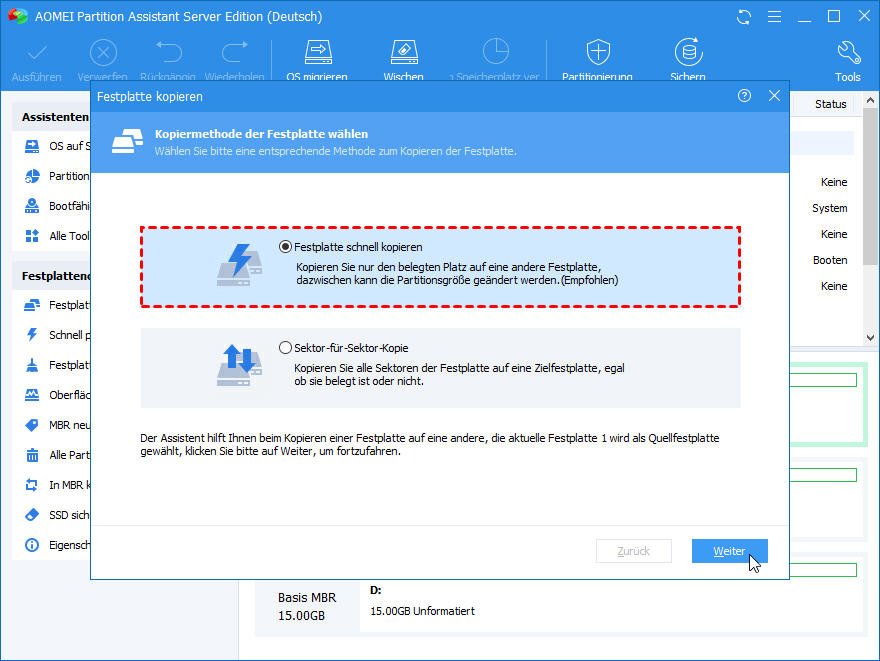
Task: Click the Oberfläche test sidebar item
Action: click(57, 395)
